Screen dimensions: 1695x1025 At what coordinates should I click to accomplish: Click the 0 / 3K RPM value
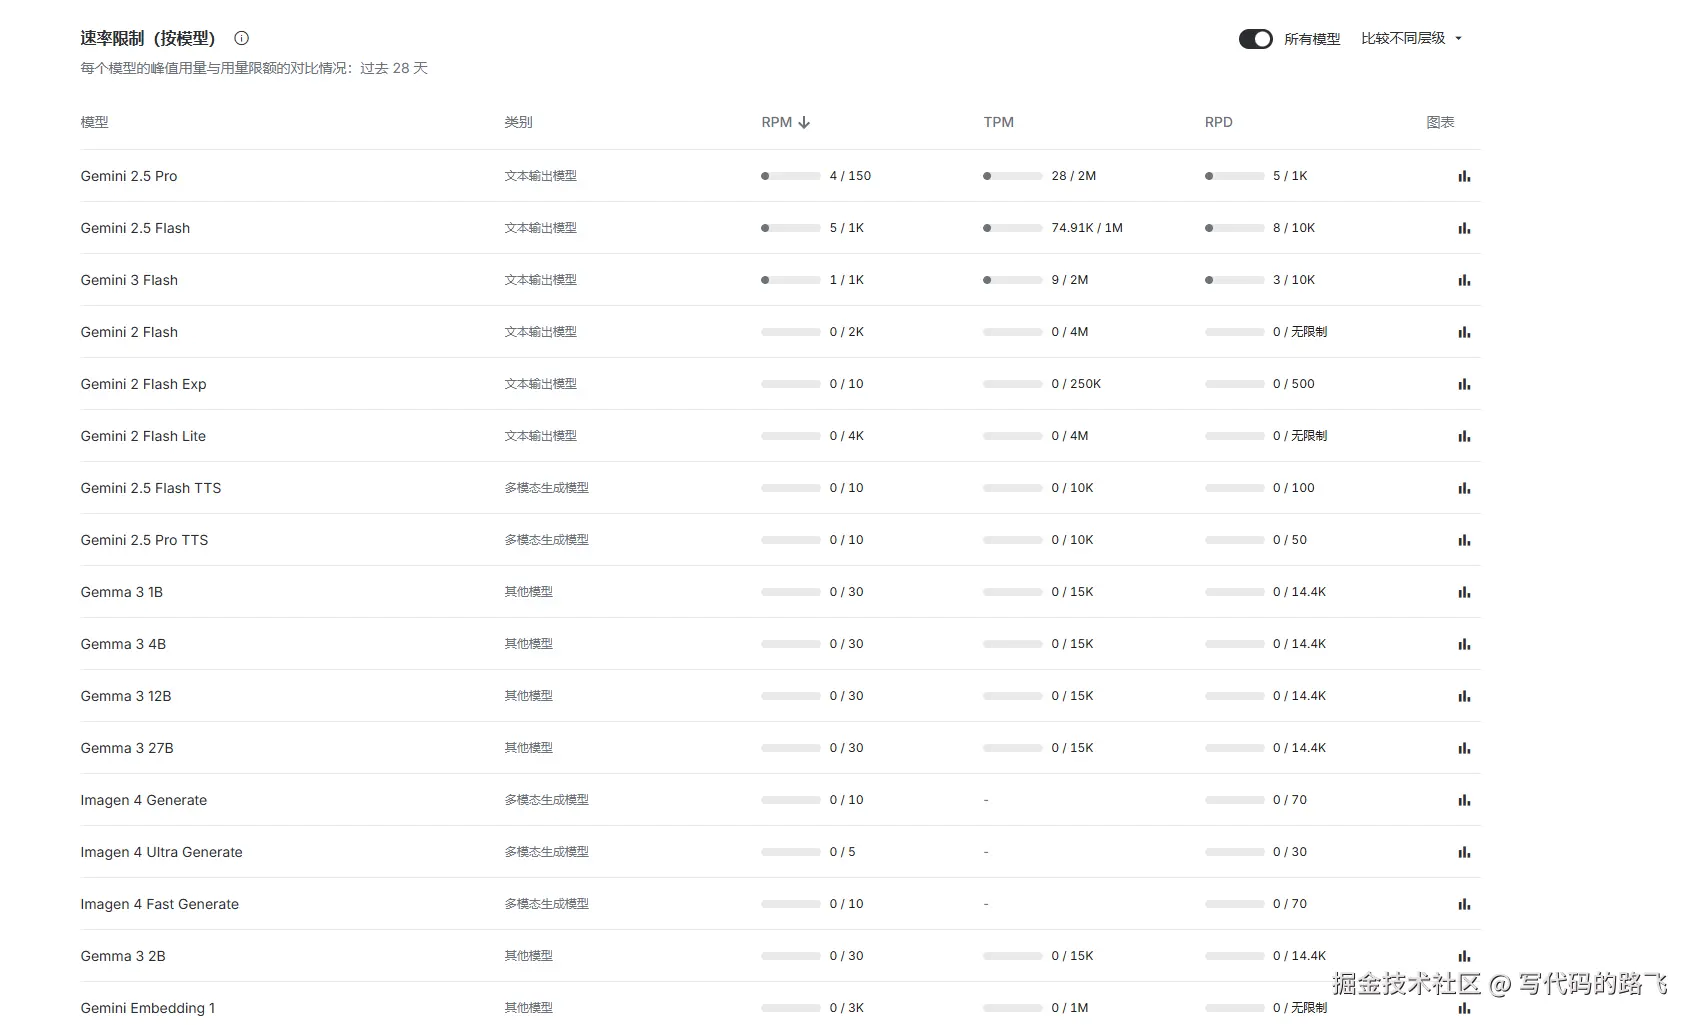[846, 1008]
